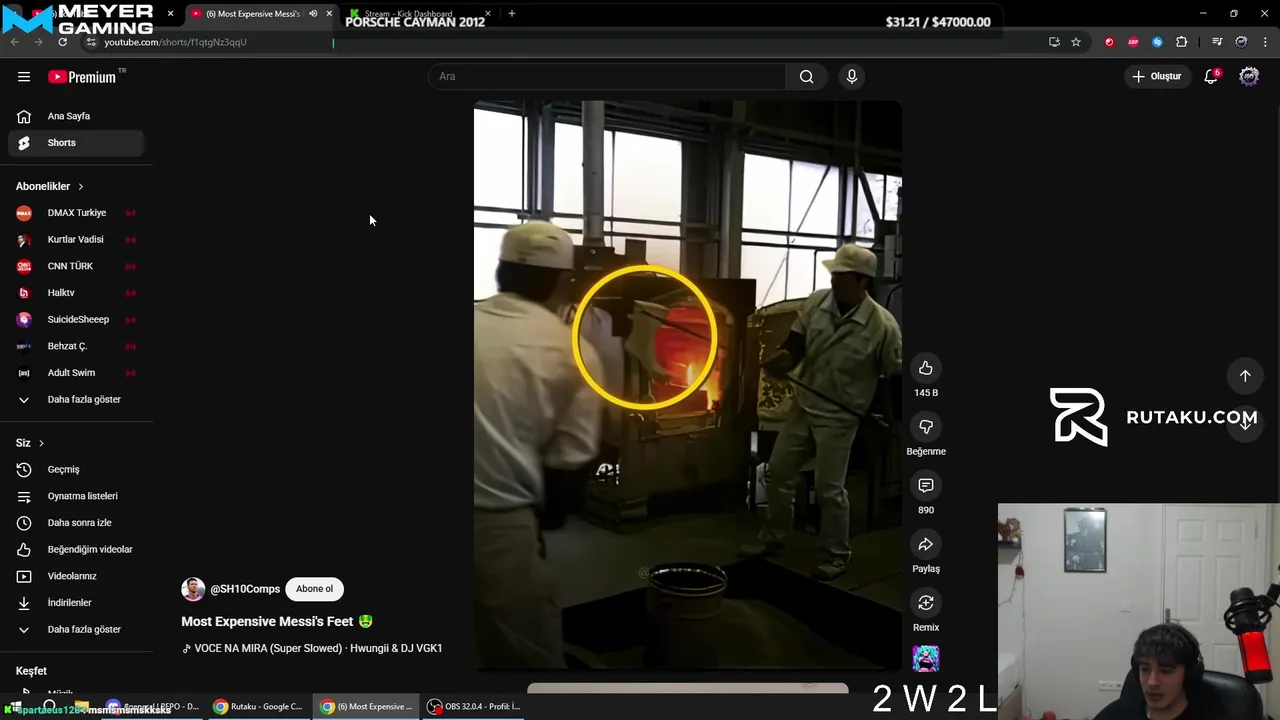Image resolution: width=1280 pixels, height=720 pixels.
Task: Open the comments showing 890
Action: point(926,485)
